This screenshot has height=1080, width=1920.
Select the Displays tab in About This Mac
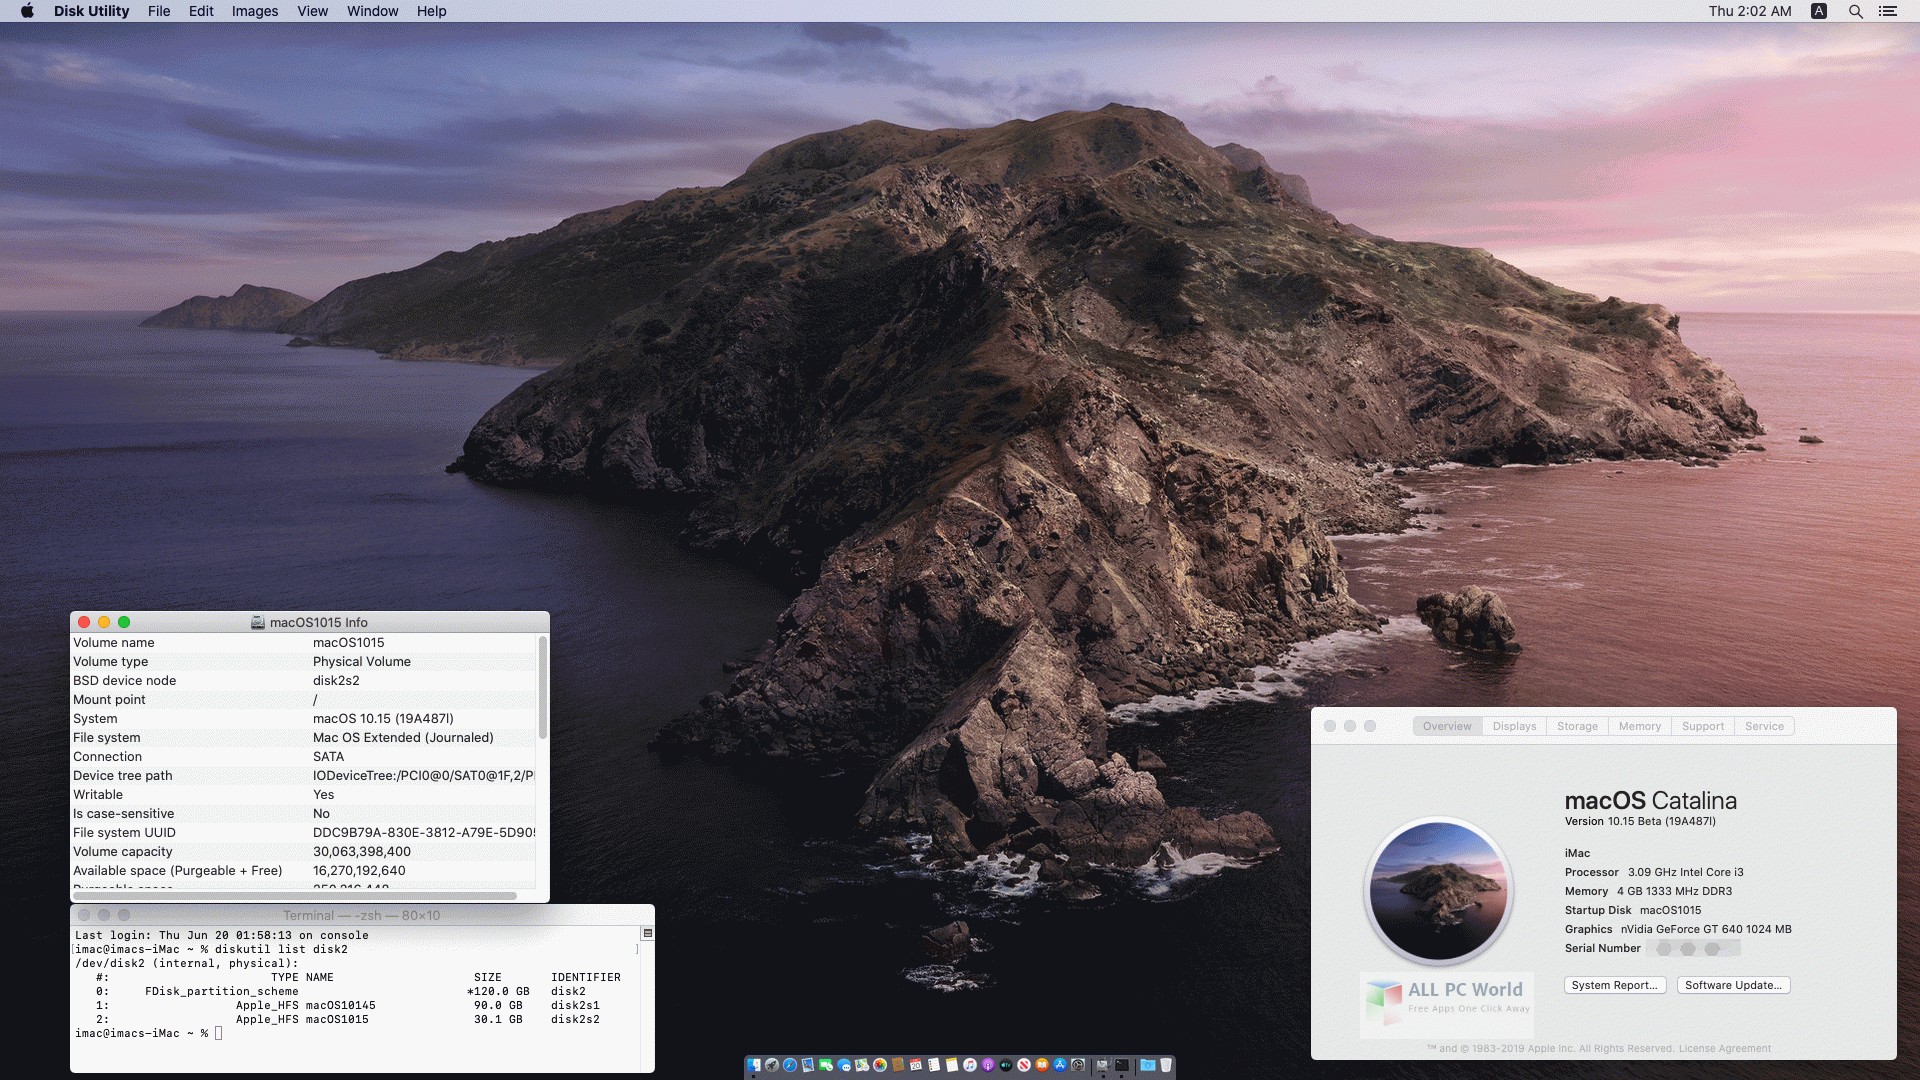point(1514,725)
